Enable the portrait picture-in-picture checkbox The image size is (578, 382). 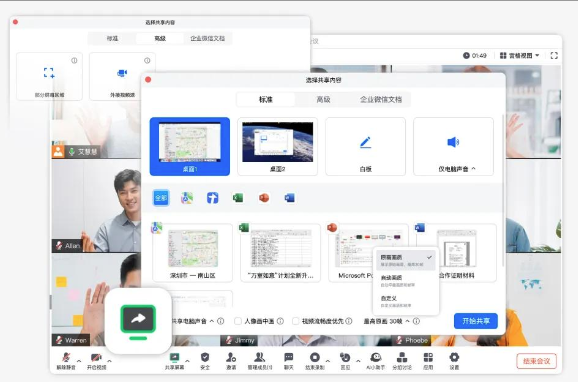tap(238, 321)
